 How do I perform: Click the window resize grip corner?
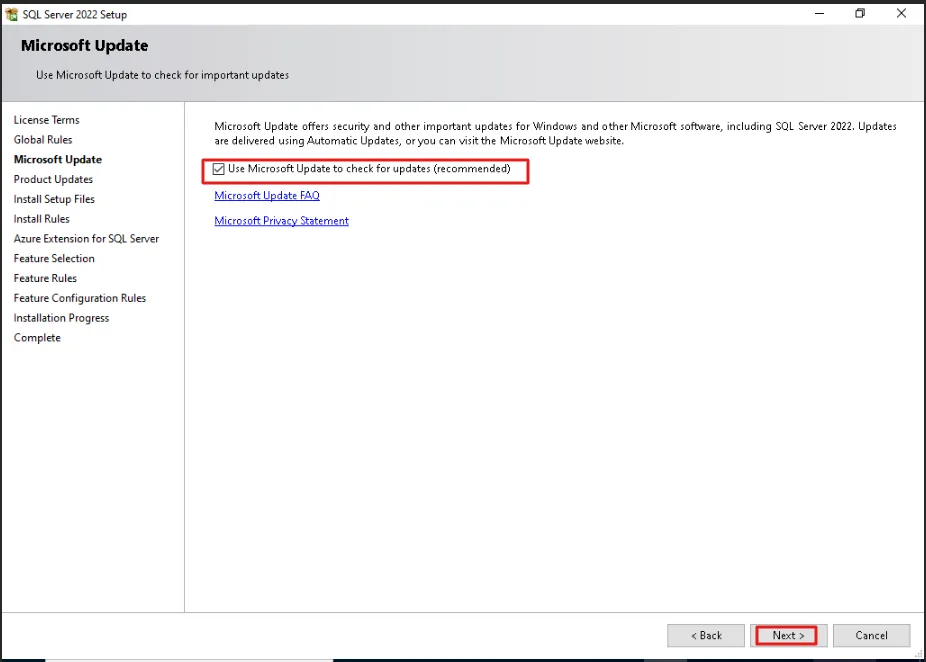coord(919,653)
